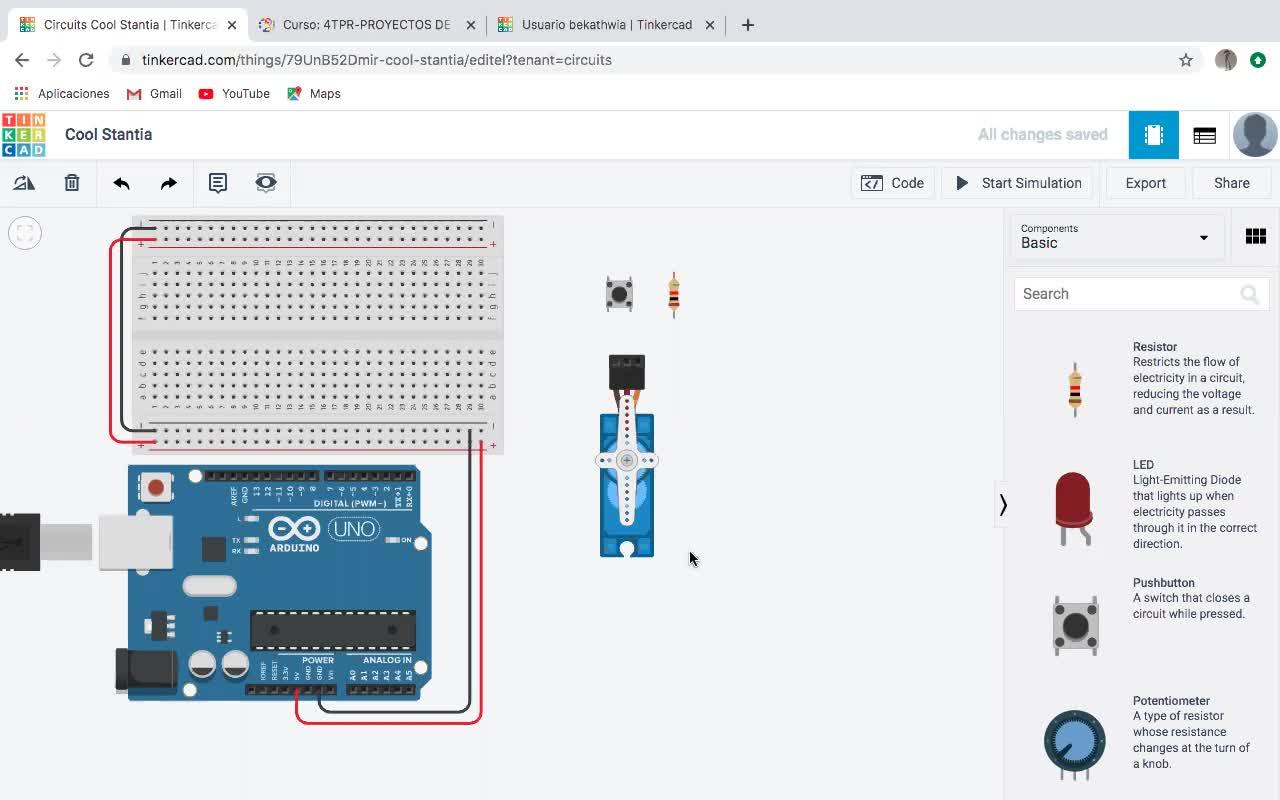Click the Share button
Image resolution: width=1280 pixels, height=800 pixels.
point(1231,183)
